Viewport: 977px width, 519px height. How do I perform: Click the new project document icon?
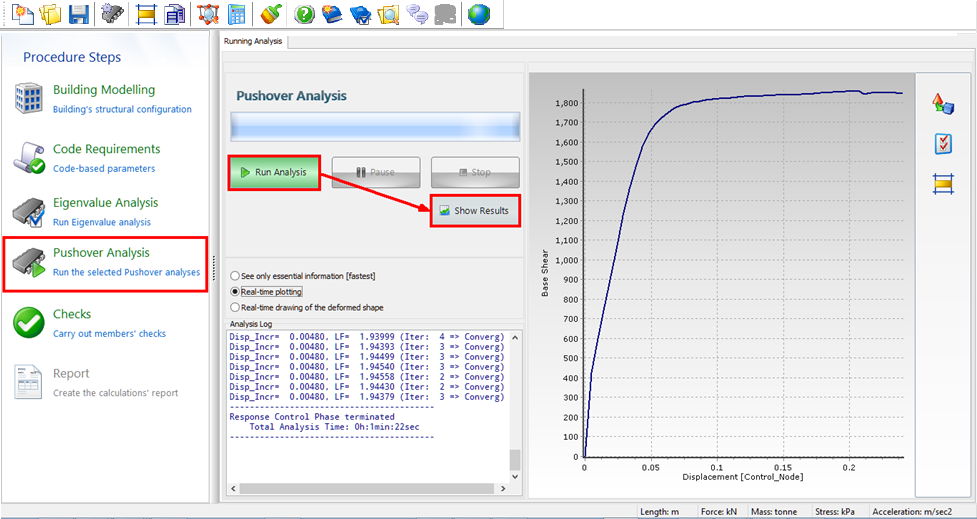(22, 14)
